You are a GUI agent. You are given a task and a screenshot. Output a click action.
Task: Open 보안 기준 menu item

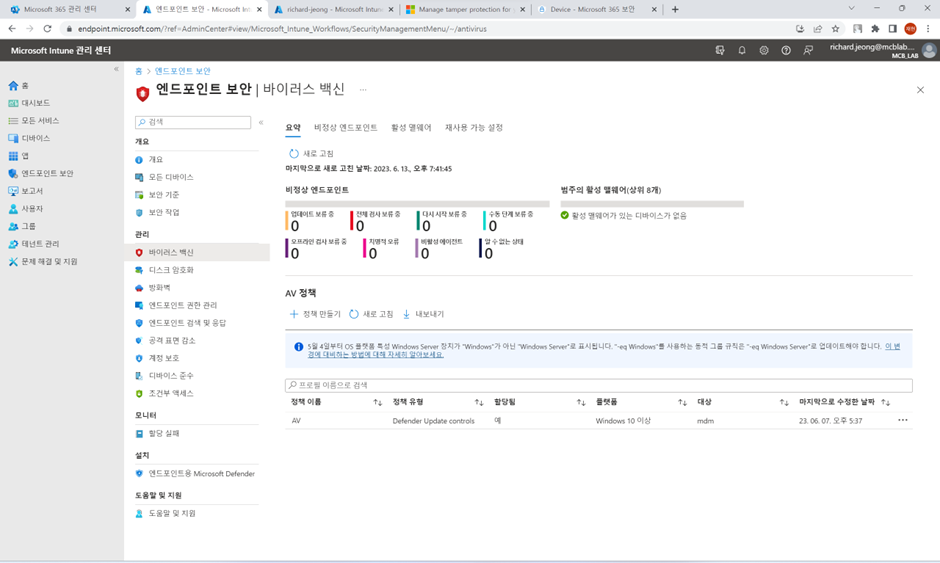click(157, 195)
